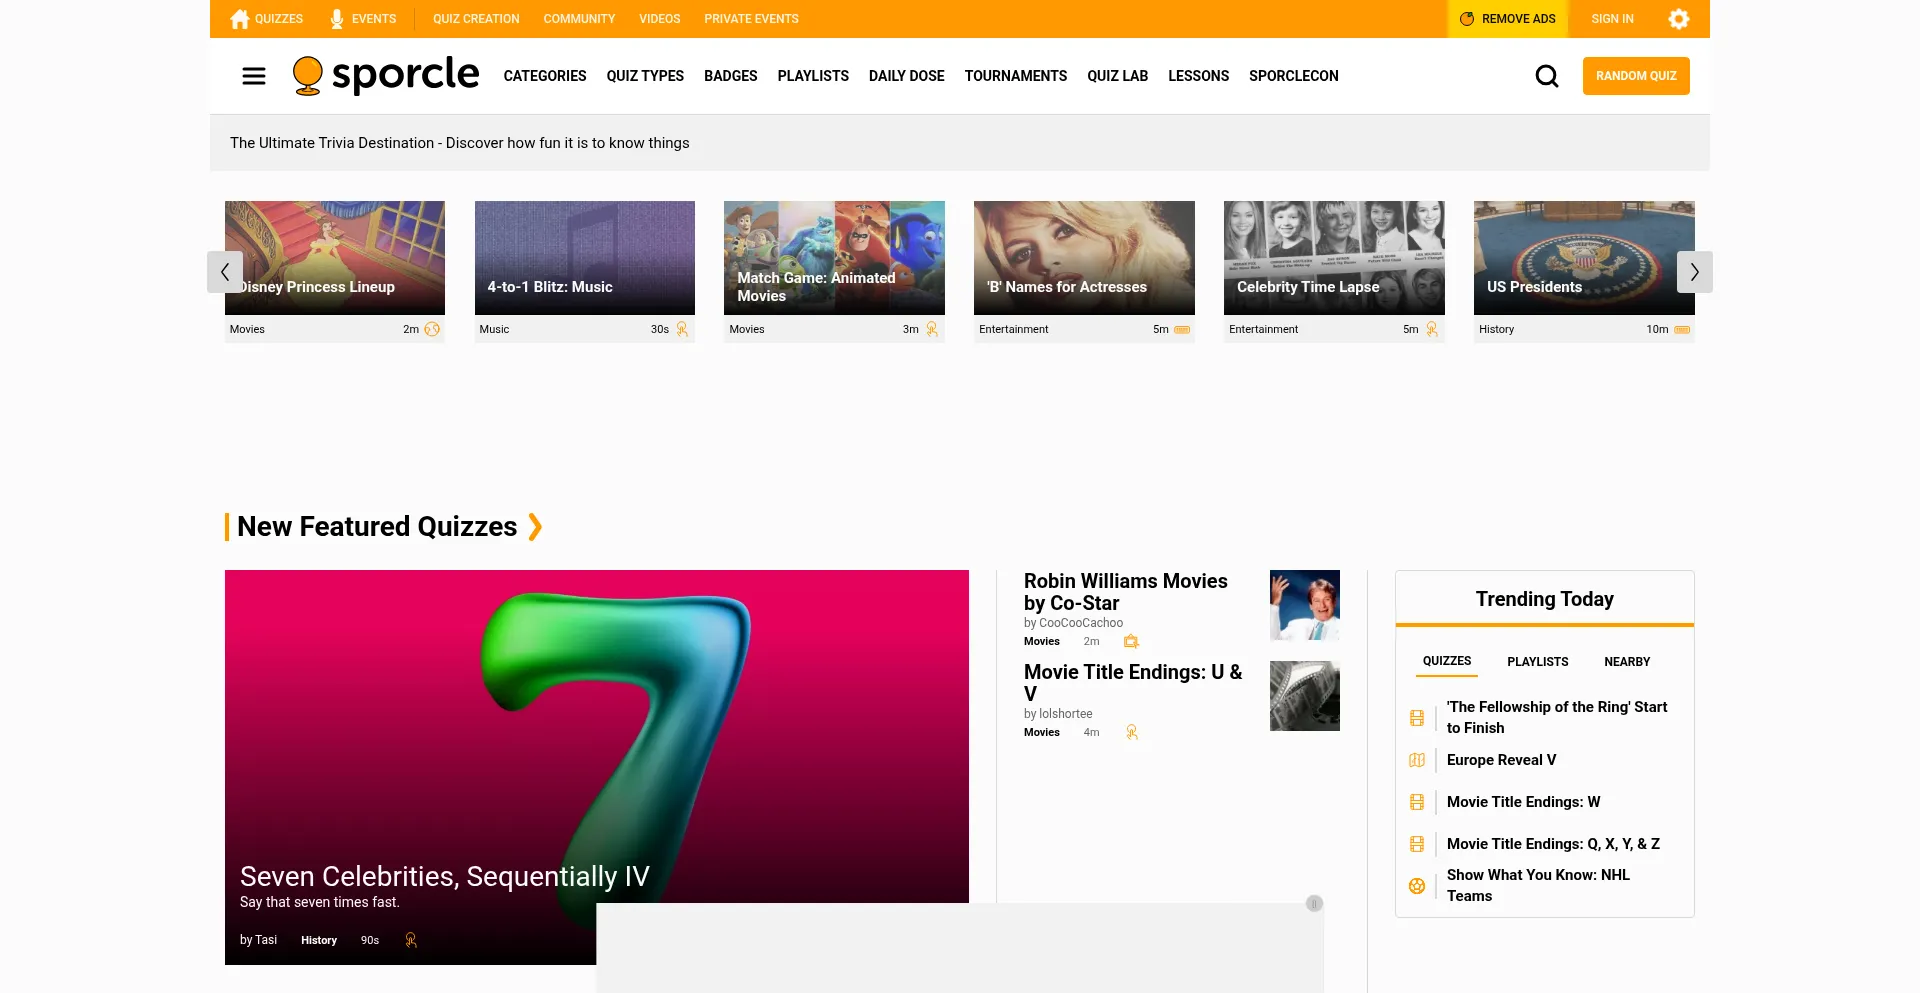The image size is (1920, 993).
Task: Click the Quizzes home icon
Action: 240,19
